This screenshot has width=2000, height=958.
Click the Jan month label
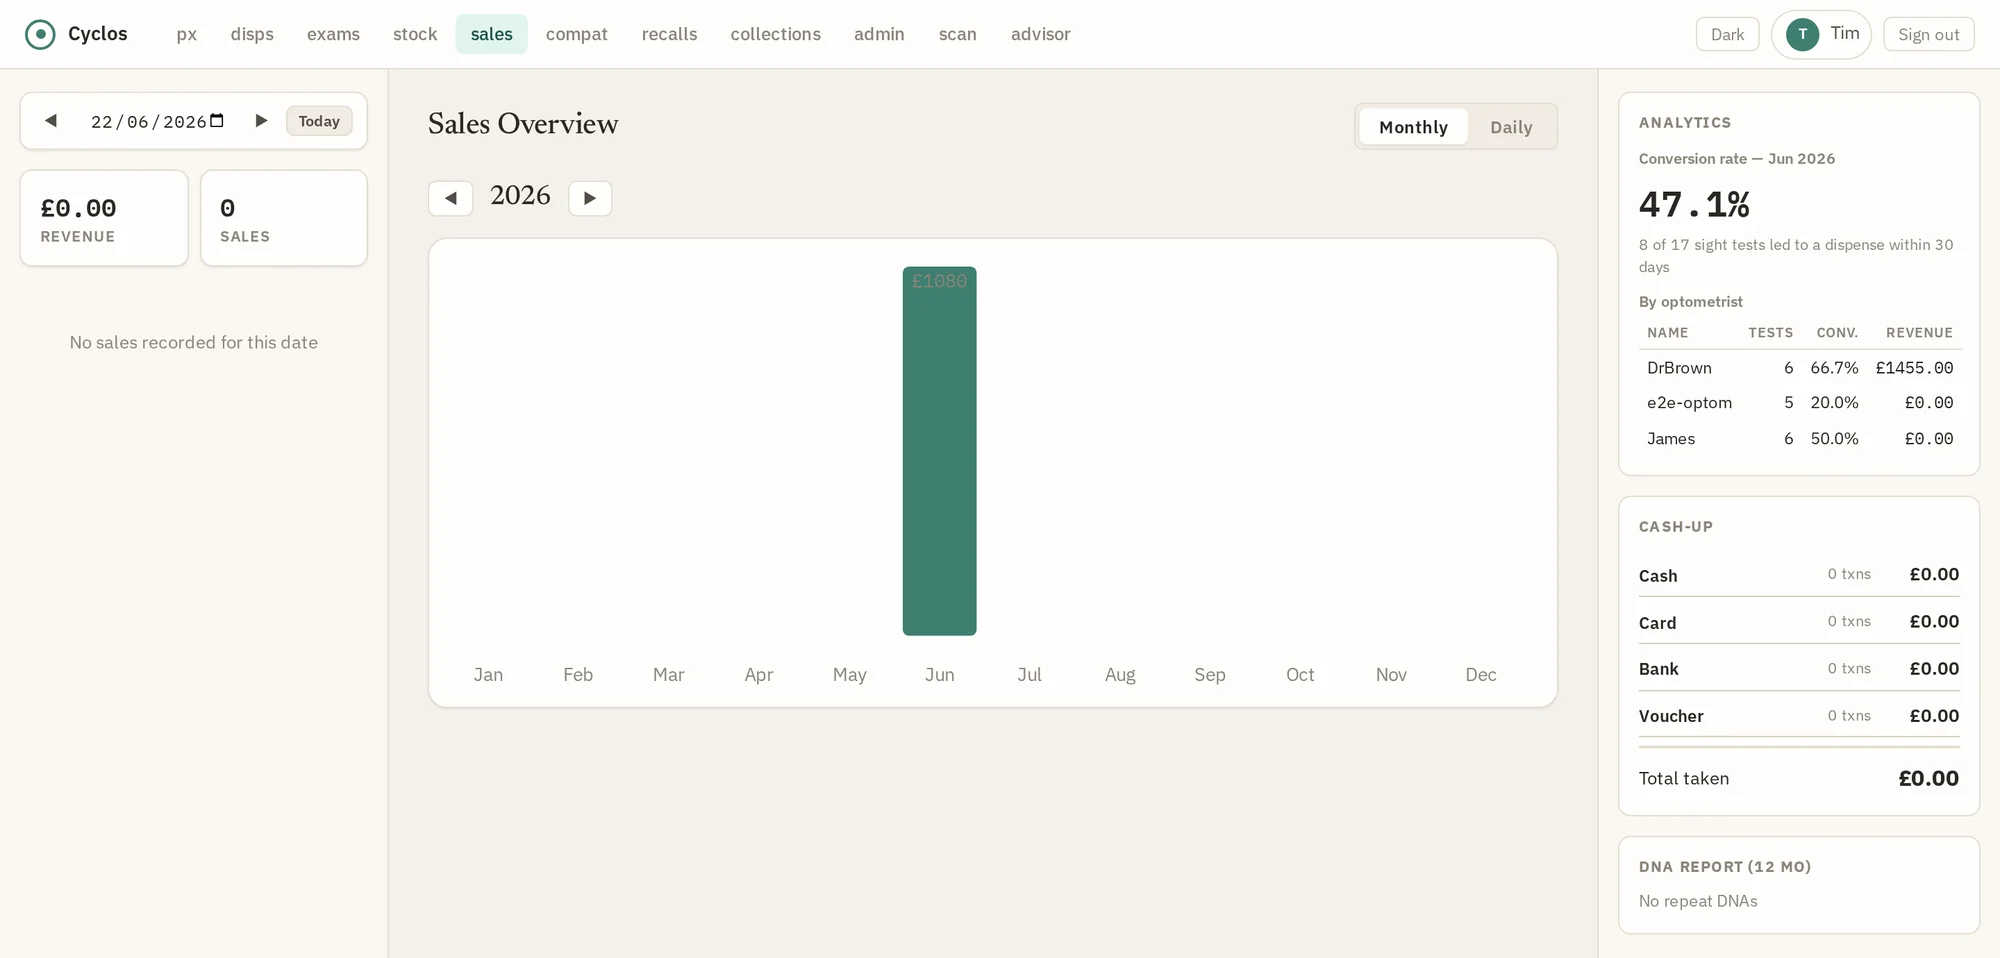(488, 675)
